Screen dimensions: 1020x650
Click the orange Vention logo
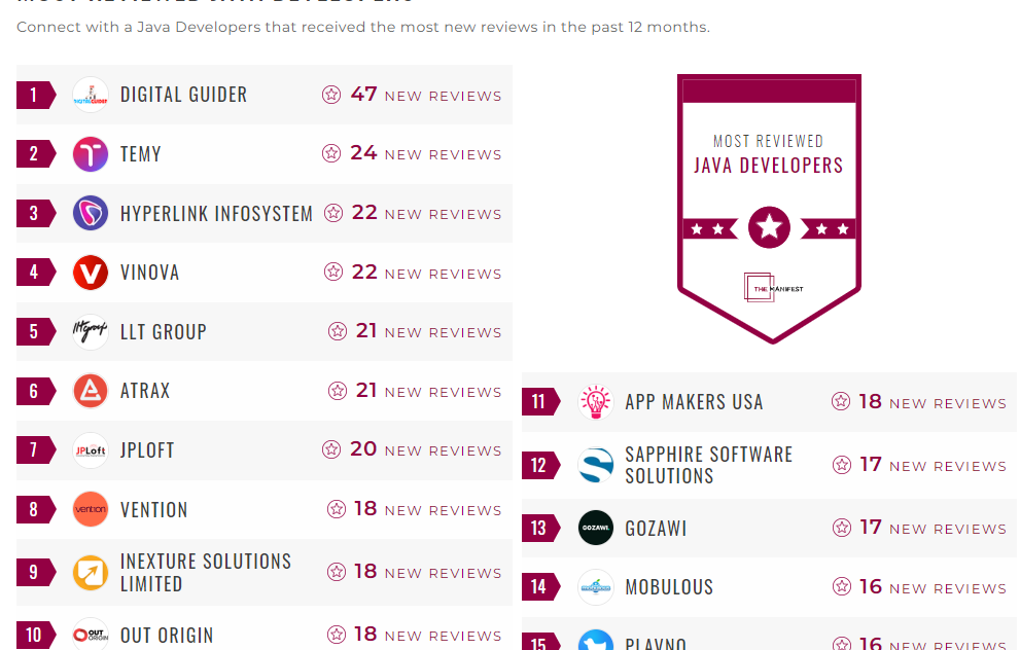coord(90,509)
